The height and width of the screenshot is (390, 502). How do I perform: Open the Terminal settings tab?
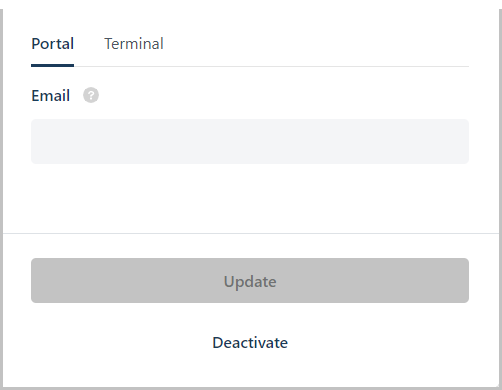point(134,44)
